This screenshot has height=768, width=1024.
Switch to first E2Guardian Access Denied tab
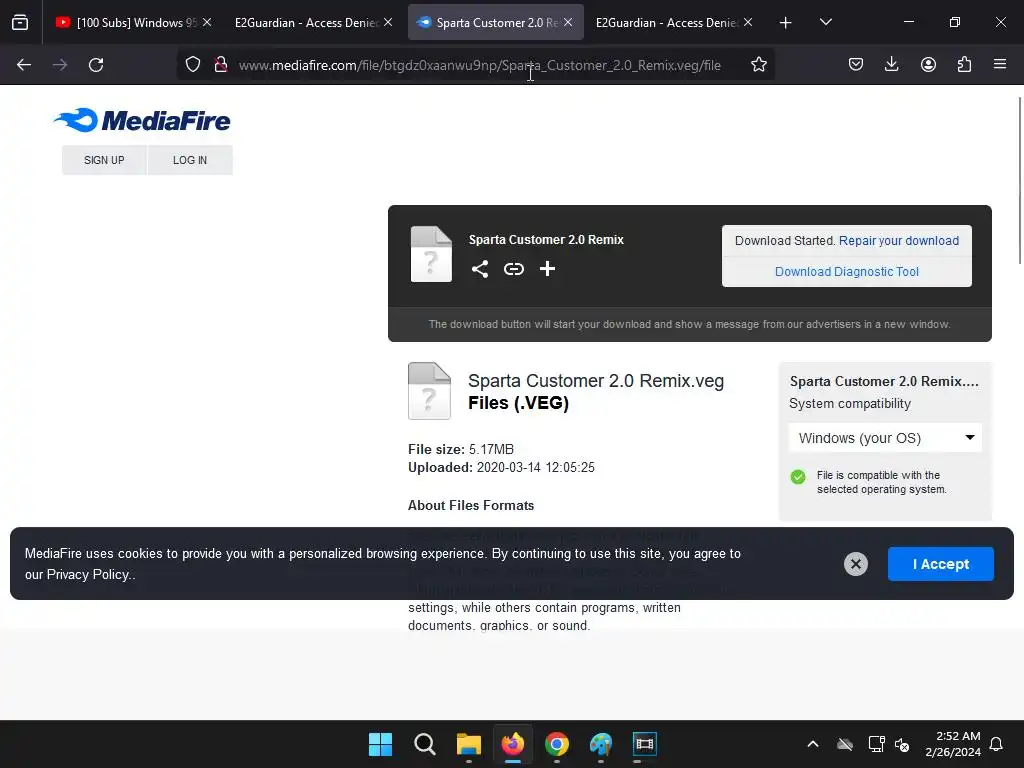coord(306,22)
